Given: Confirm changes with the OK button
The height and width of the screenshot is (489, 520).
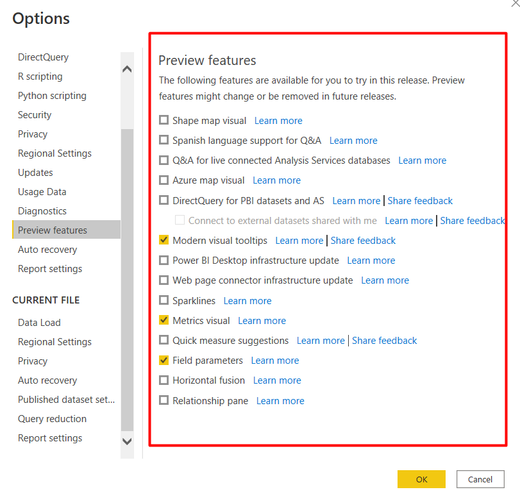Looking at the screenshot, I should 421,479.
